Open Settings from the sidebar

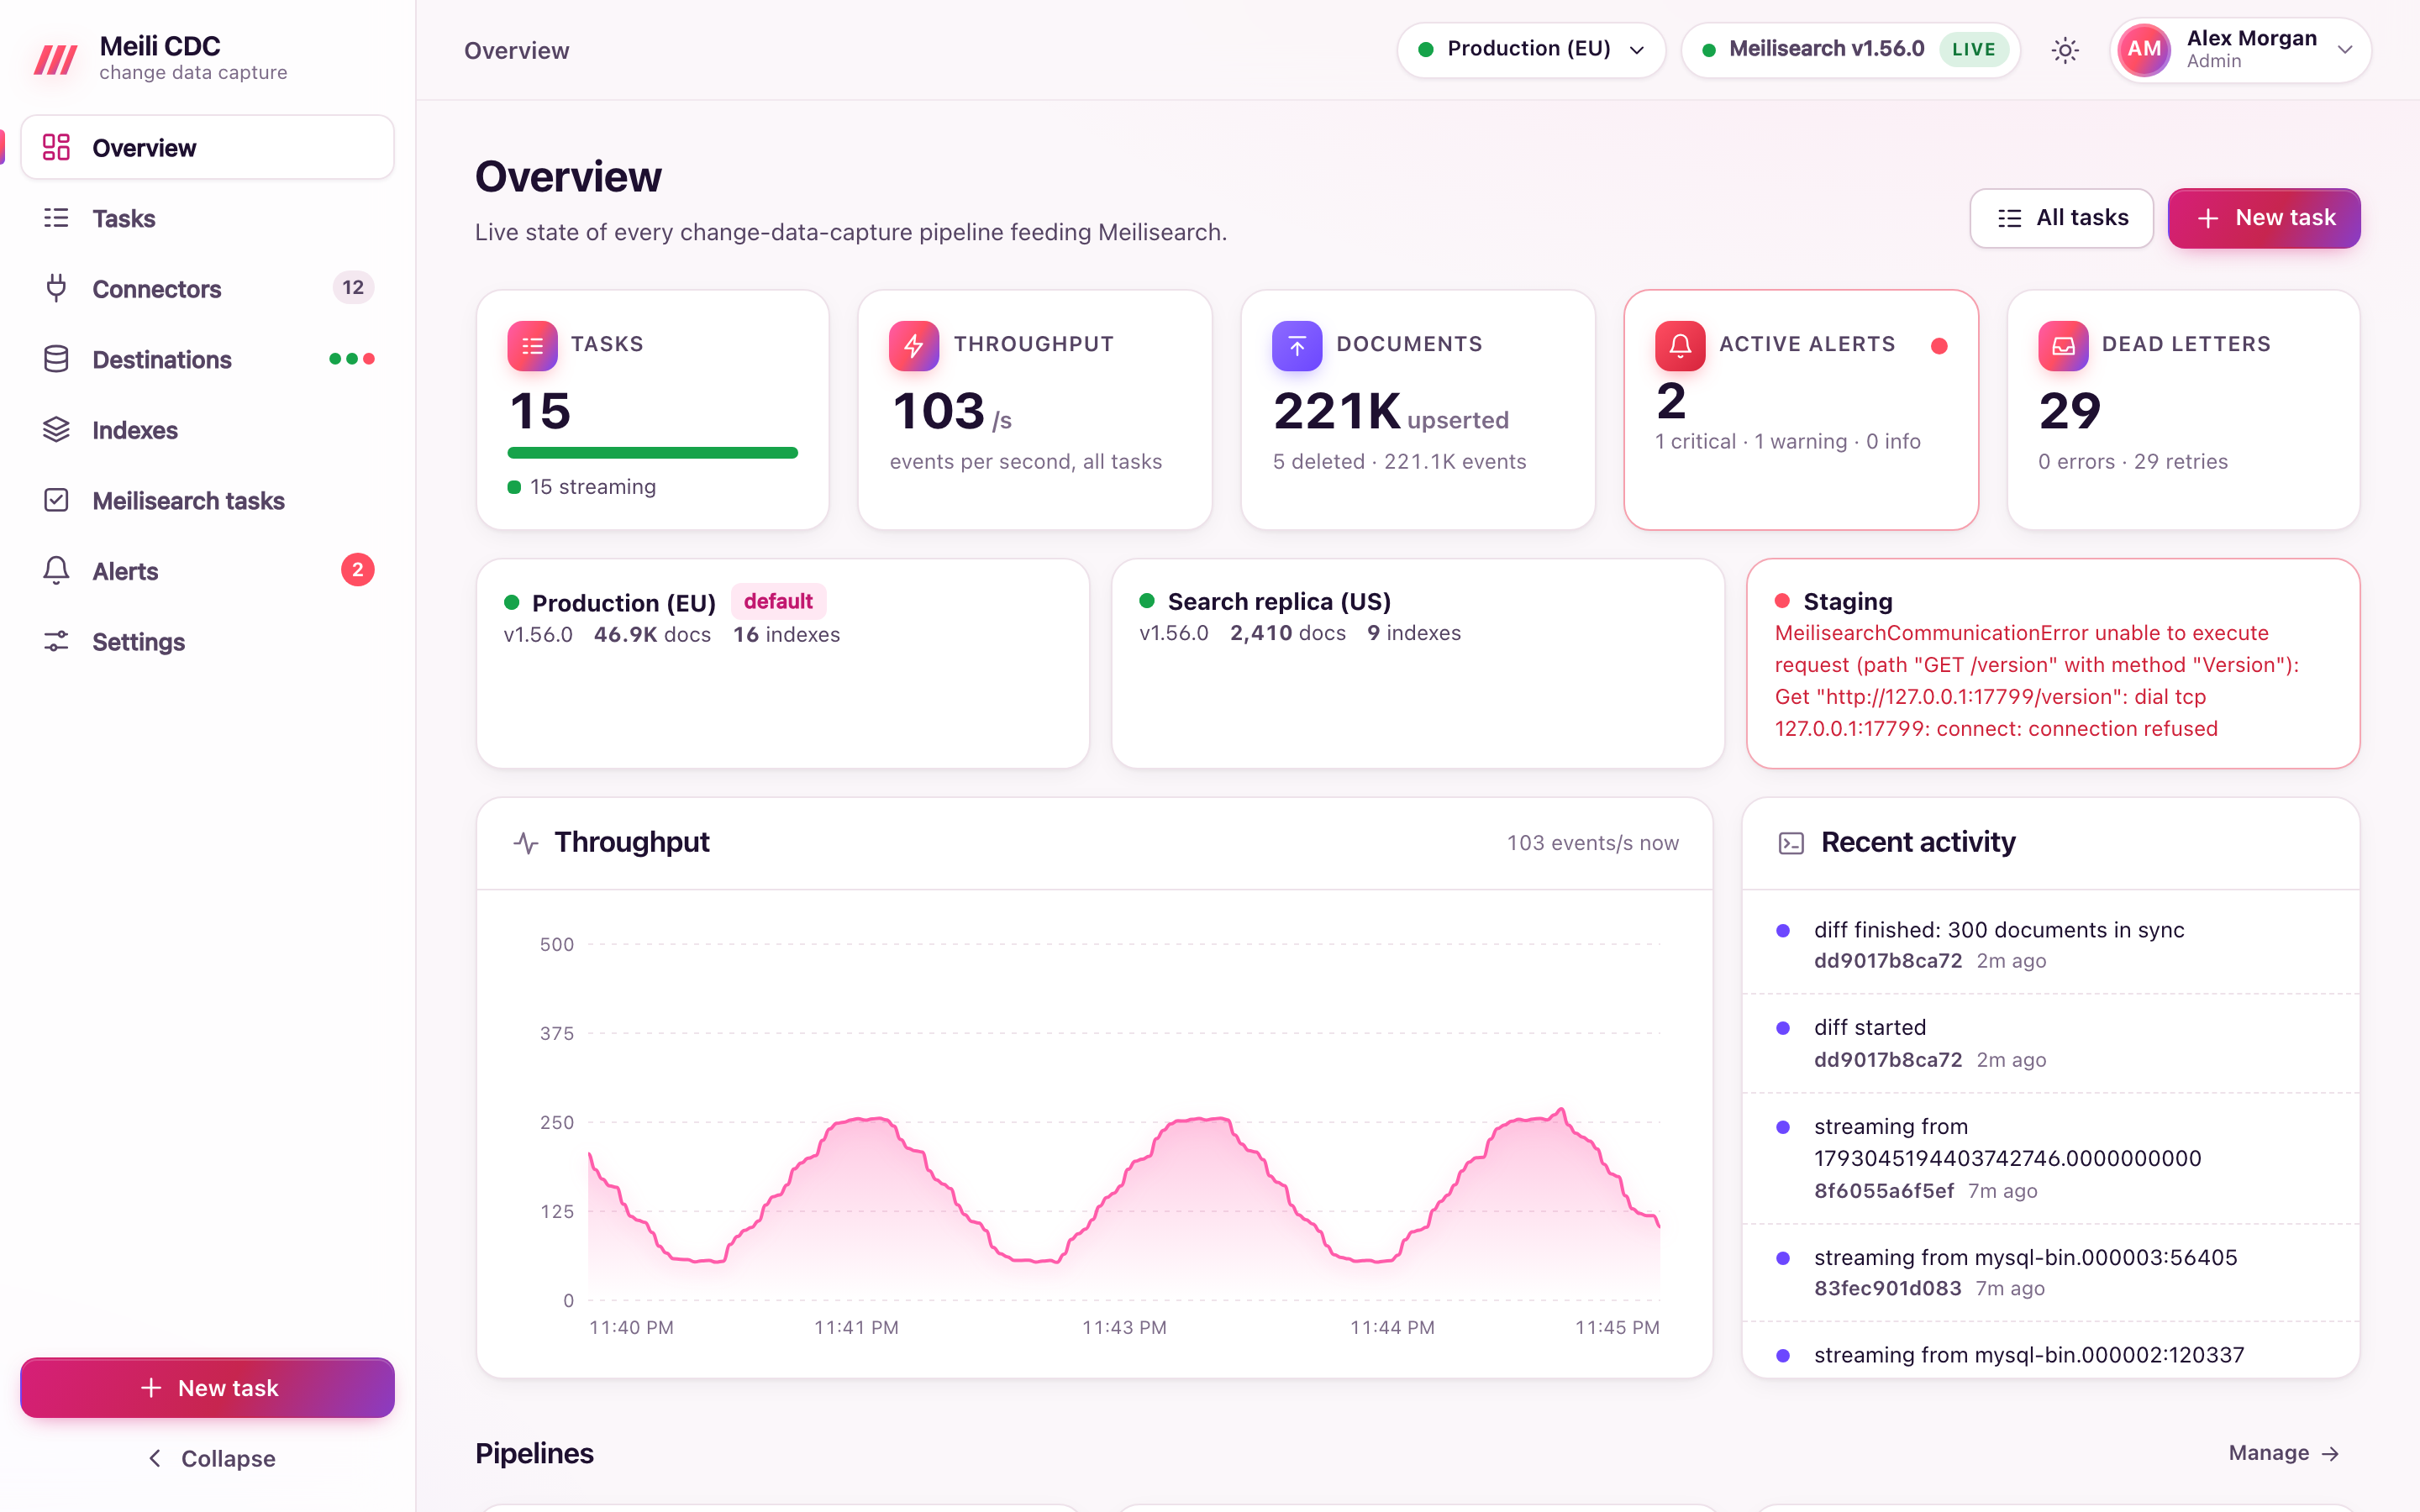208,641
